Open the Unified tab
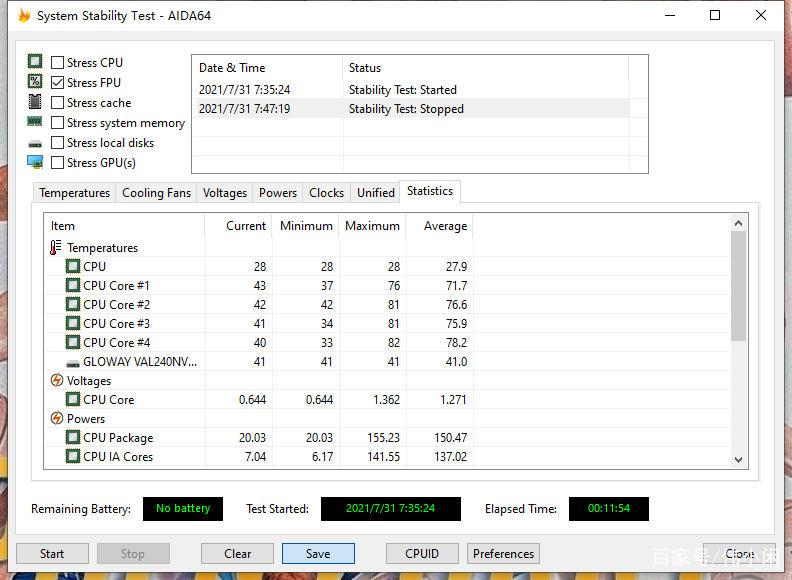792x580 pixels. tap(375, 193)
